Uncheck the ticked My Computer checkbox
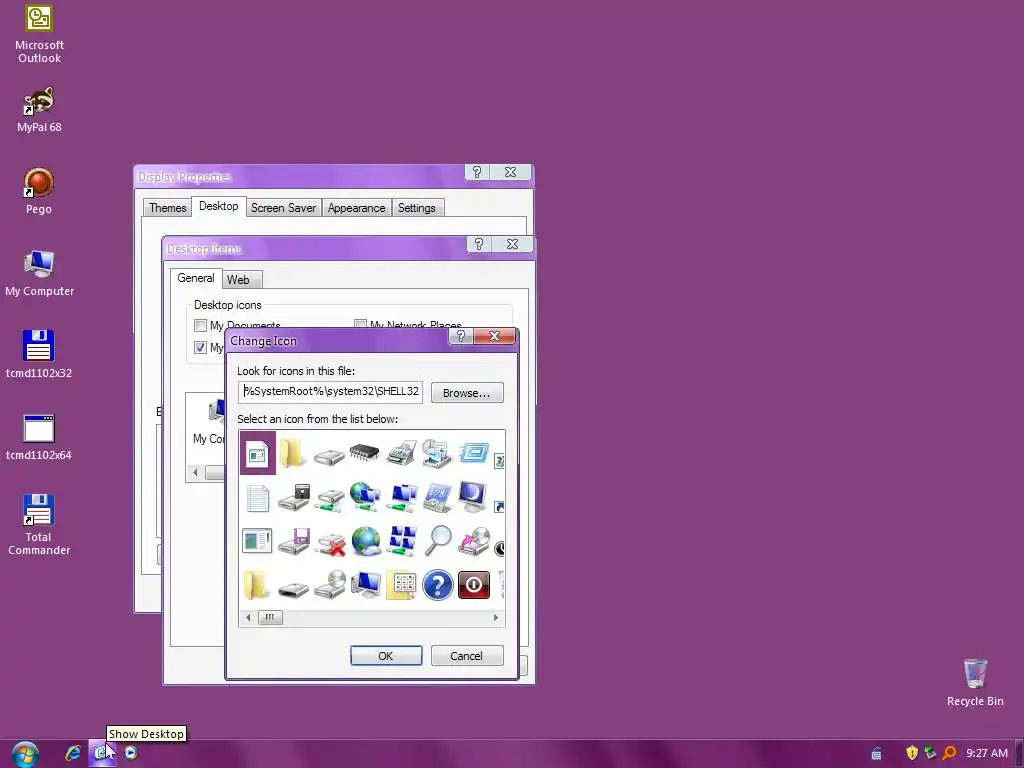 point(200,347)
